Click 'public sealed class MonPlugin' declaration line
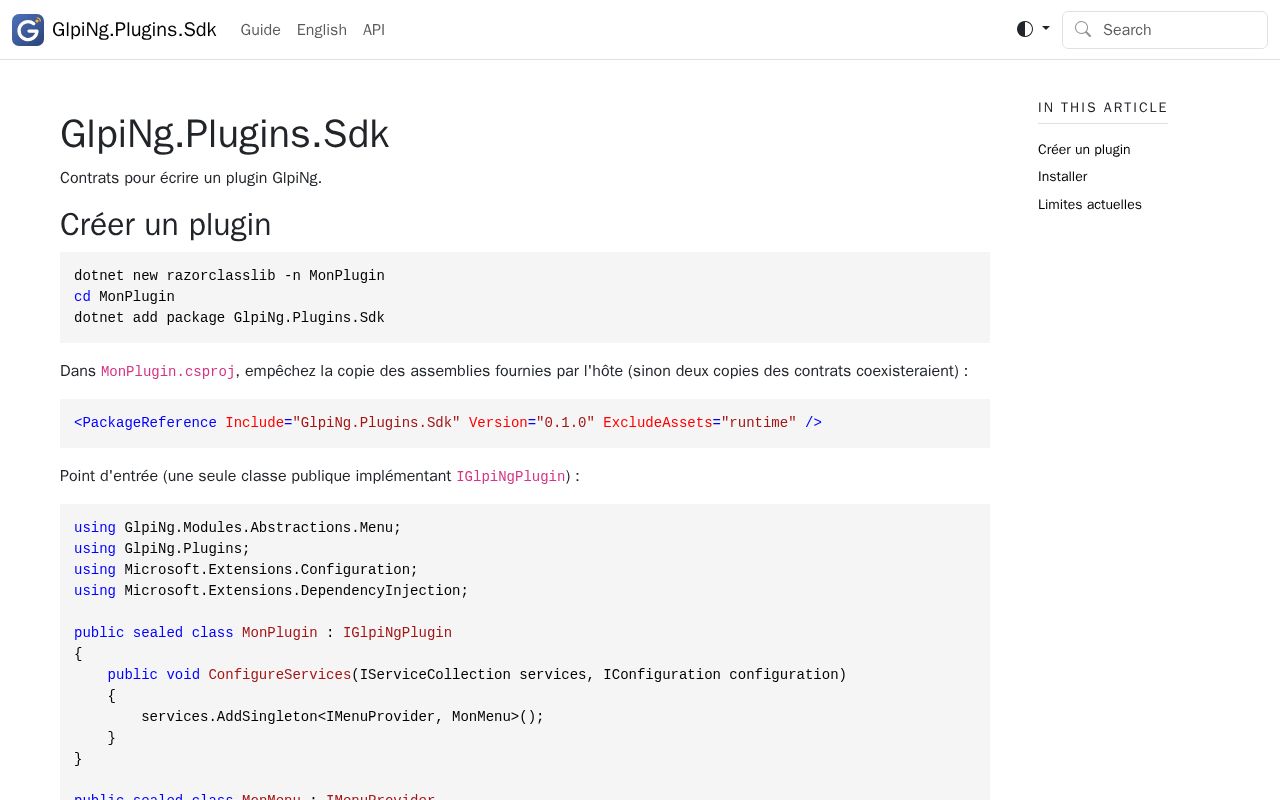This screenshot has width=1280, height=800. click(x=263, y=633)
